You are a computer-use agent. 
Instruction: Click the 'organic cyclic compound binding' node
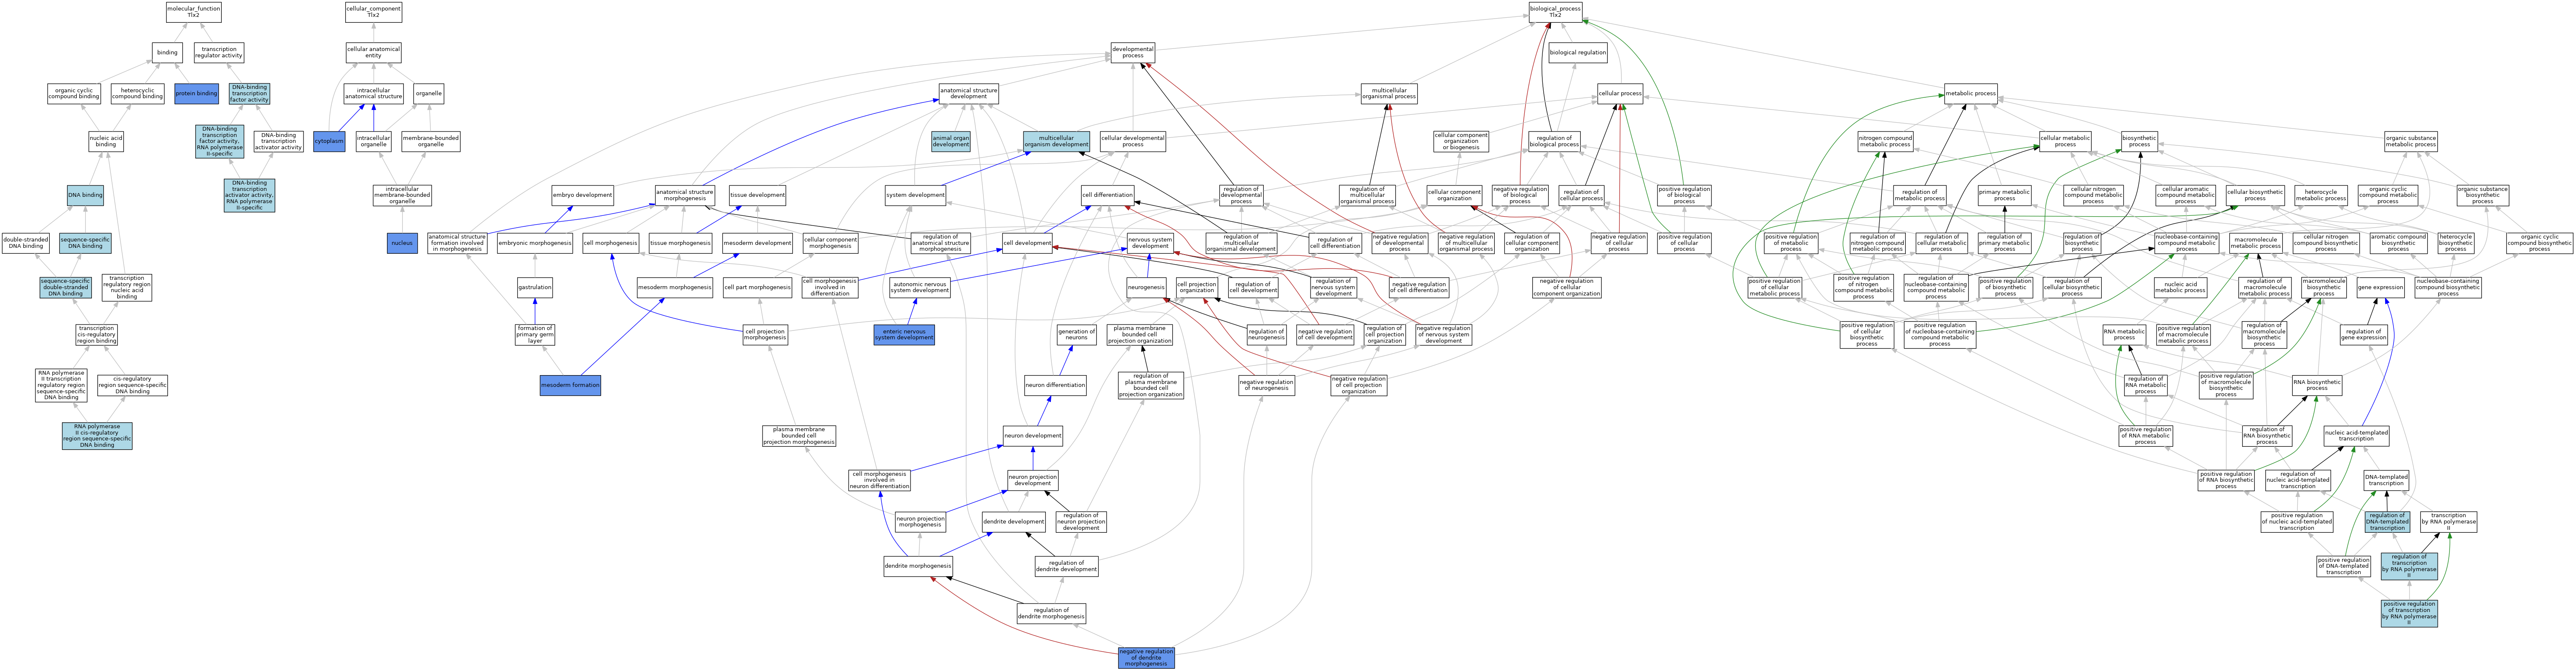click(74, 93)
